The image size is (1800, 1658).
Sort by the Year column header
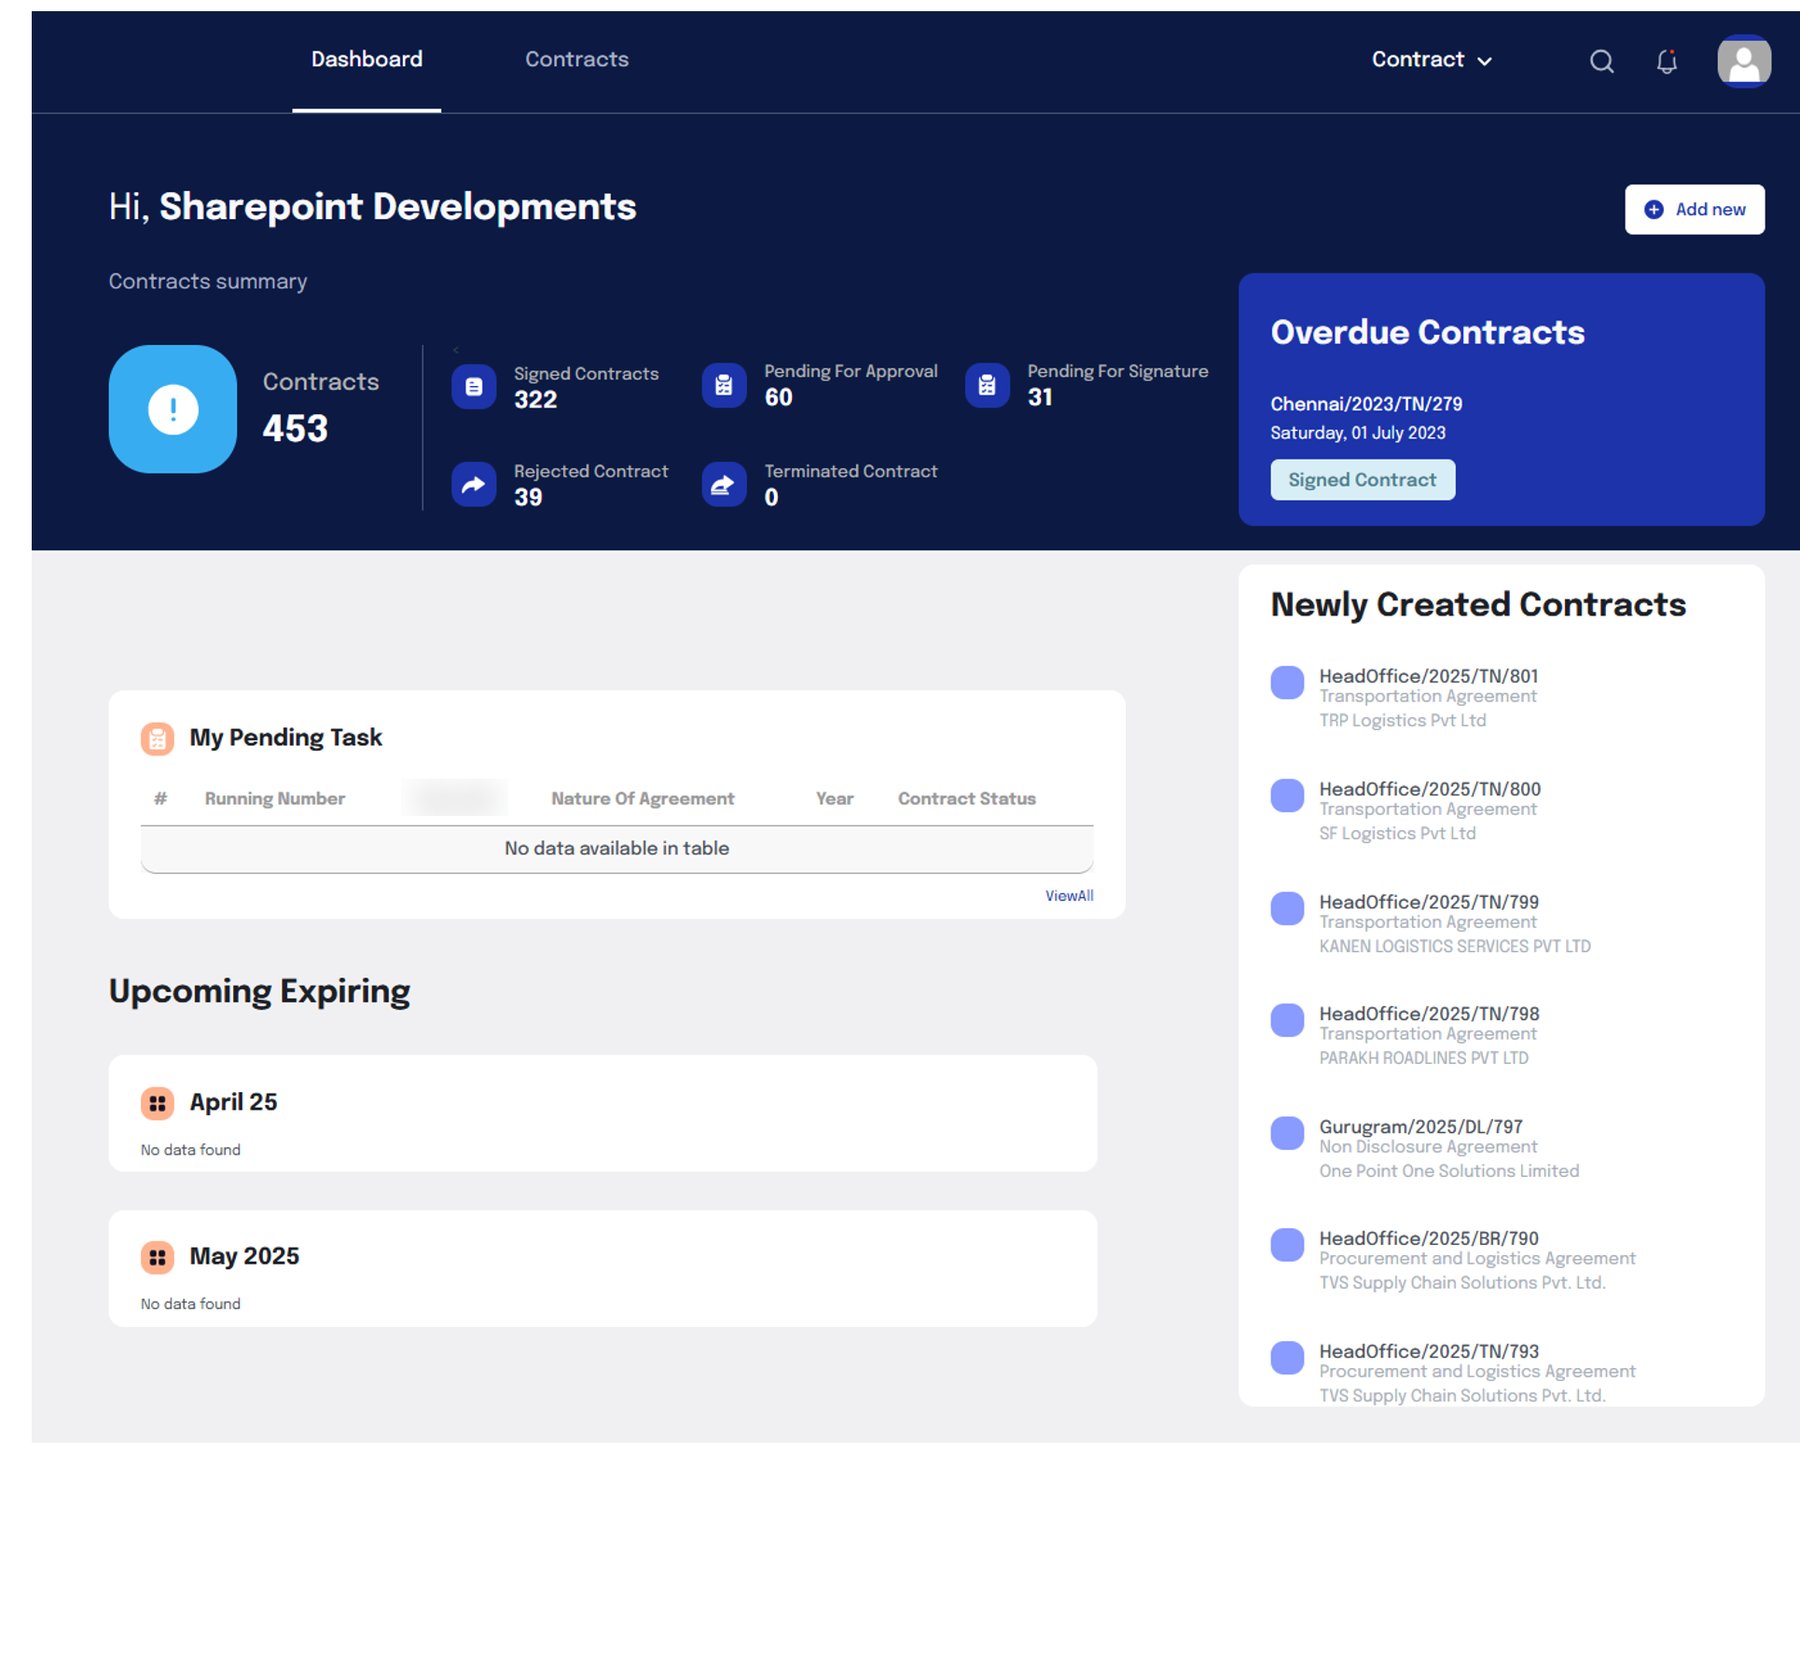click(x=834, y=799)
